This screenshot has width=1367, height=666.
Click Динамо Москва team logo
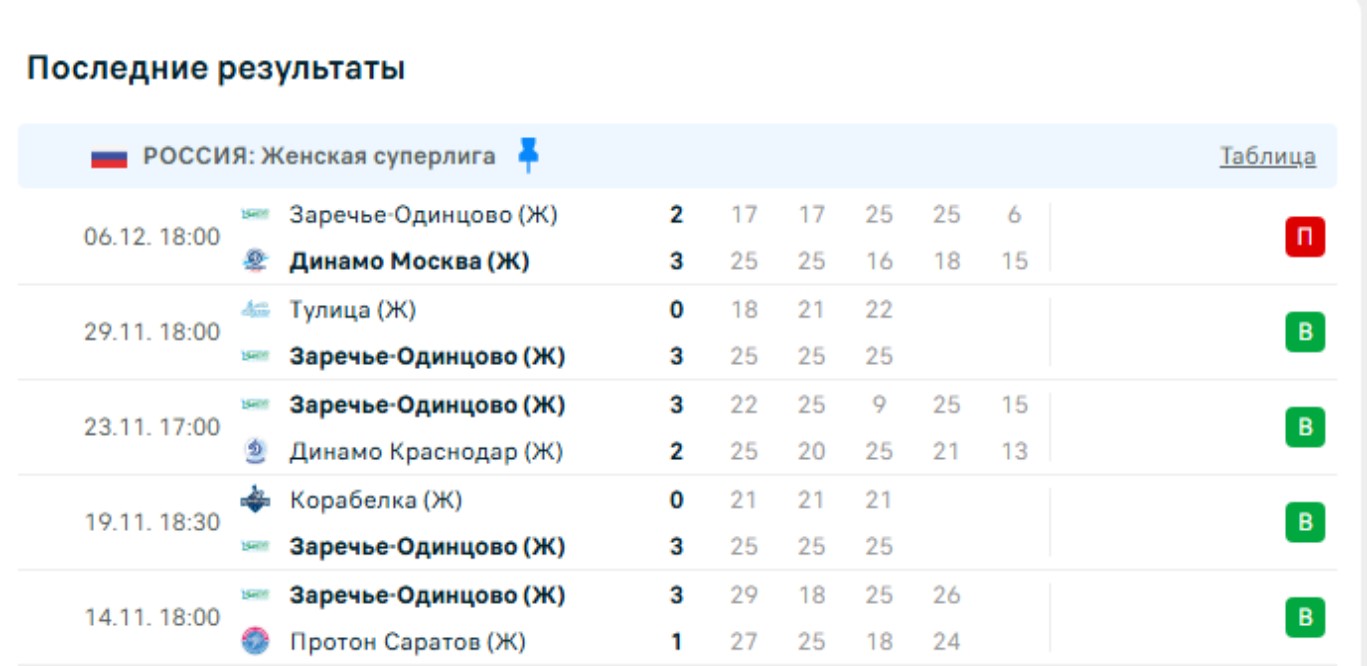click(256, 261)
